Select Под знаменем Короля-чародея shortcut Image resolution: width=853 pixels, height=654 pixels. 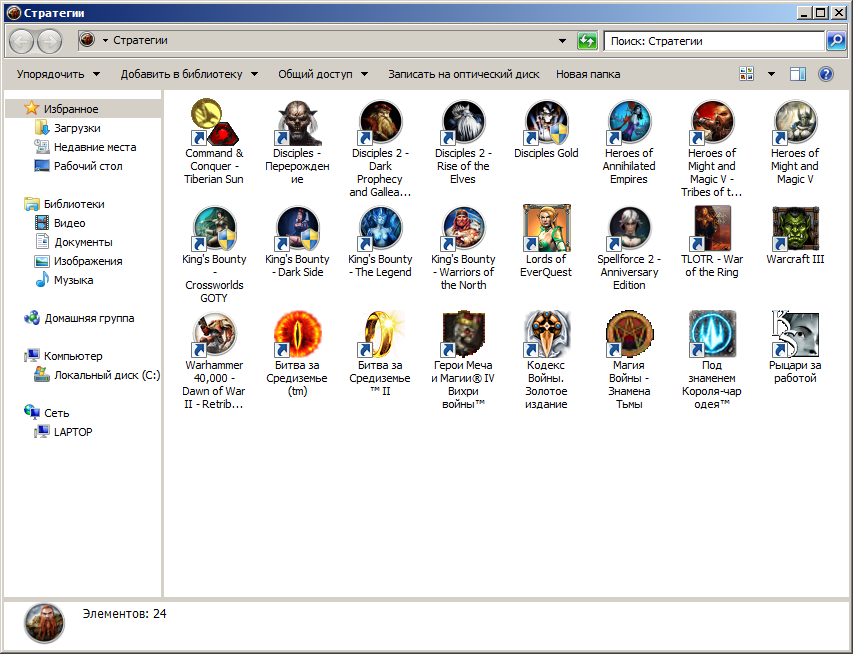click(x=712, y=335)
